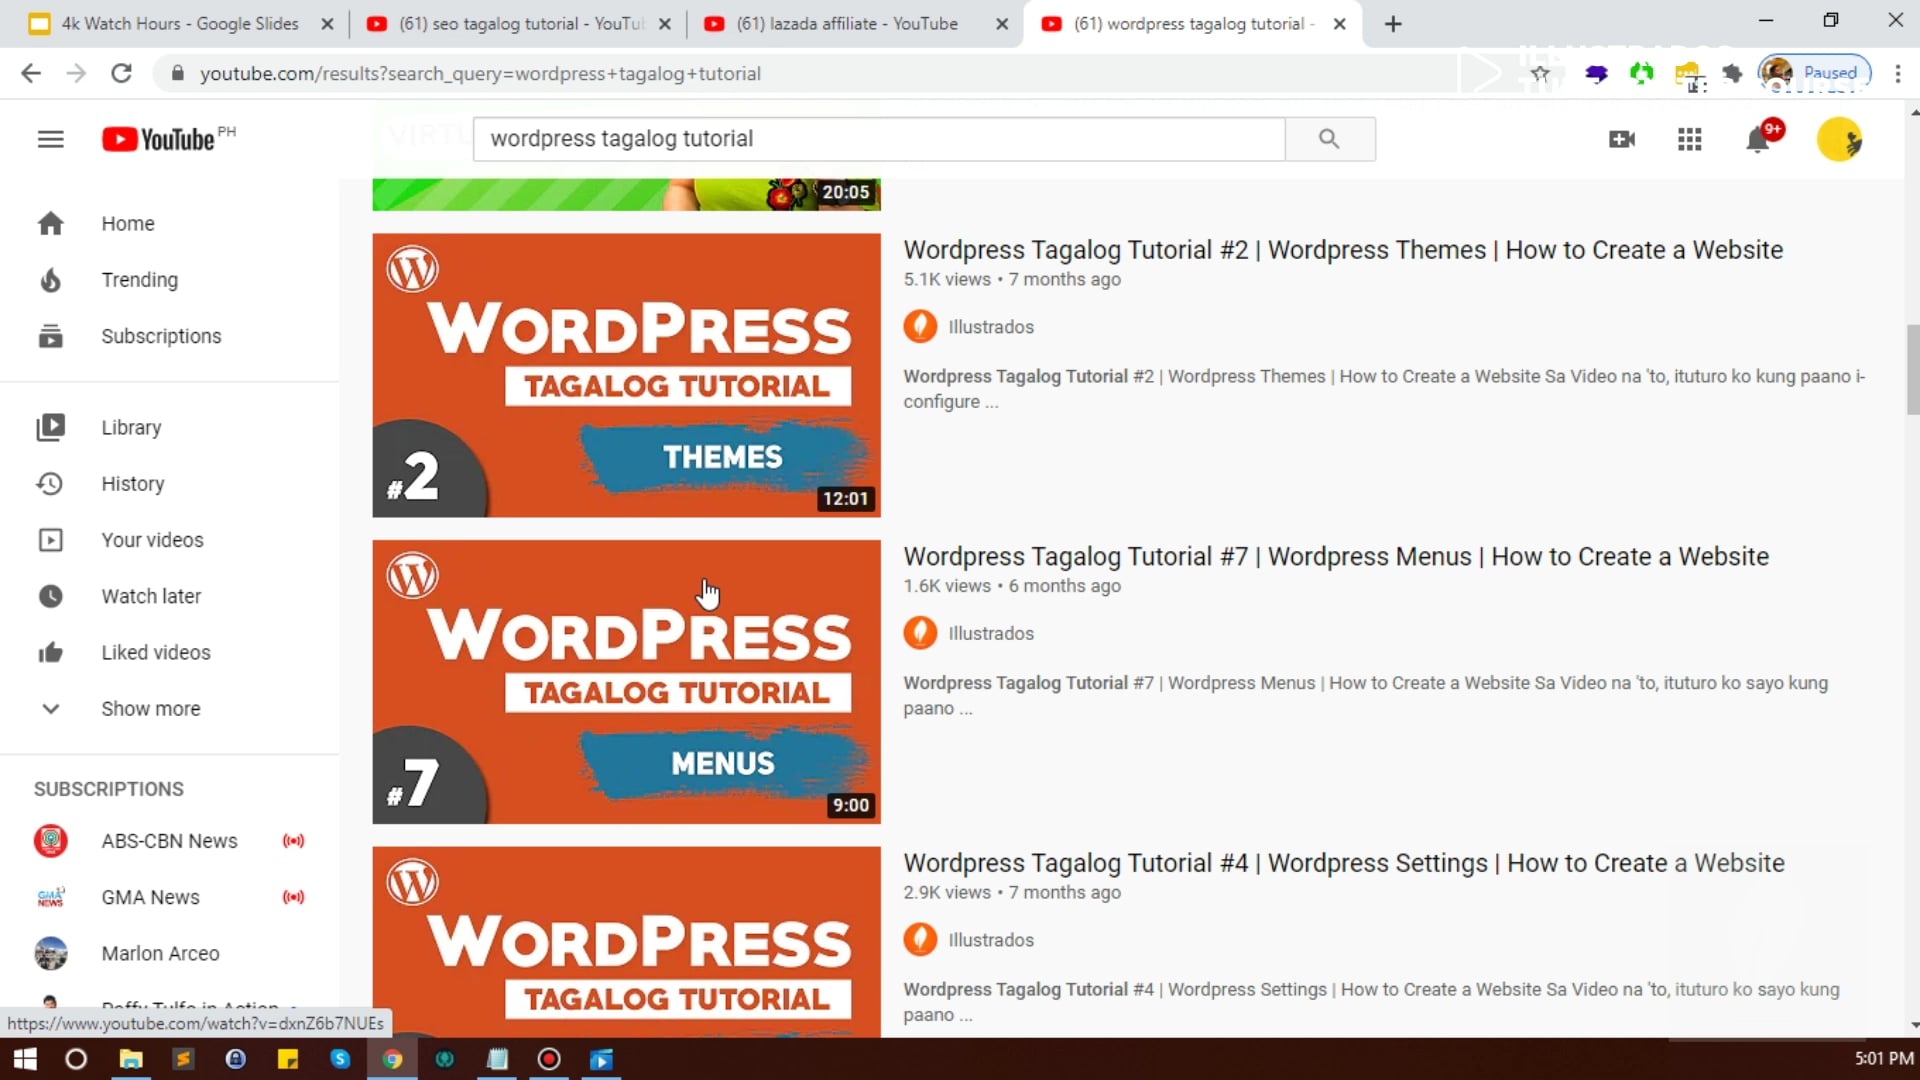Open the Trending sidebar item
This screenshot has width=1920, height=1080.
[x=139, y=280]
